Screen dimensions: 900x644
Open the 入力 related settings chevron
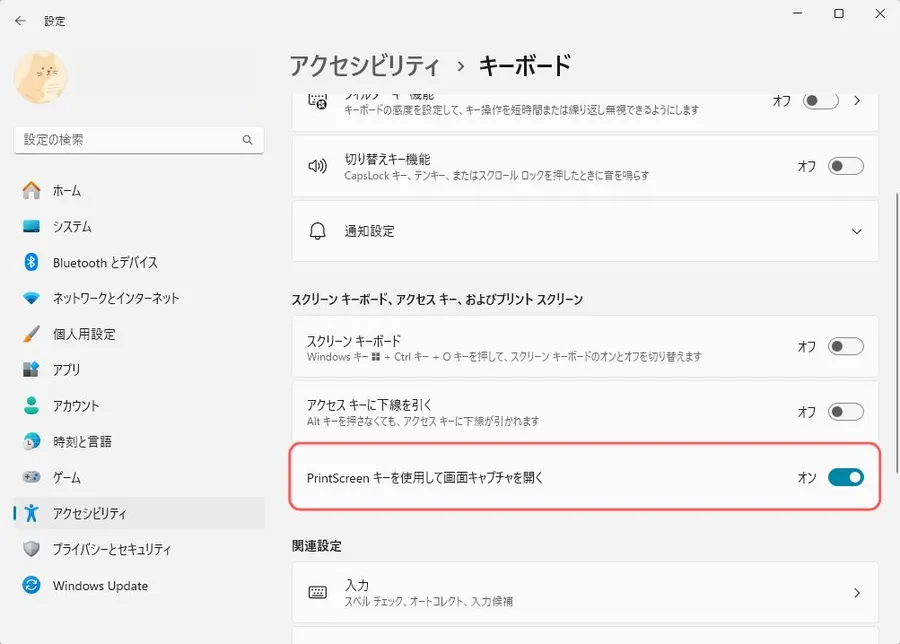pos(856,592)
